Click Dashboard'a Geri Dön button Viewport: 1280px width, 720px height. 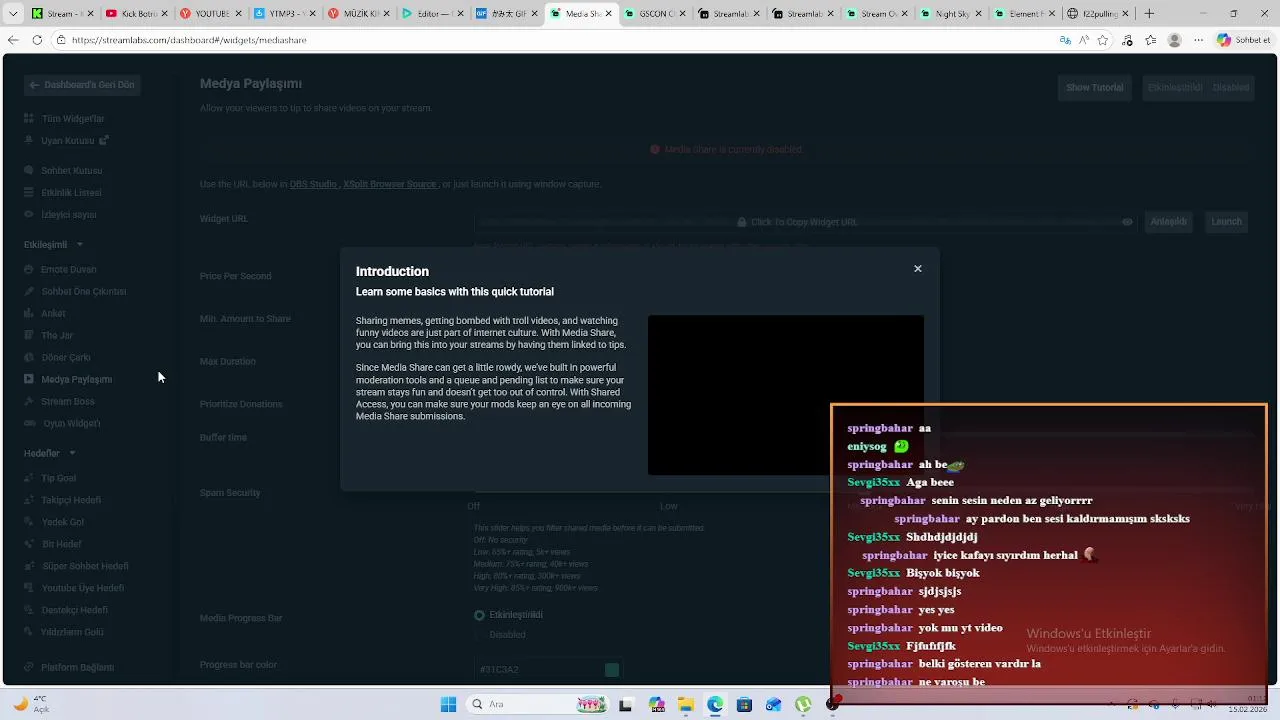click(x=82, y=86)
